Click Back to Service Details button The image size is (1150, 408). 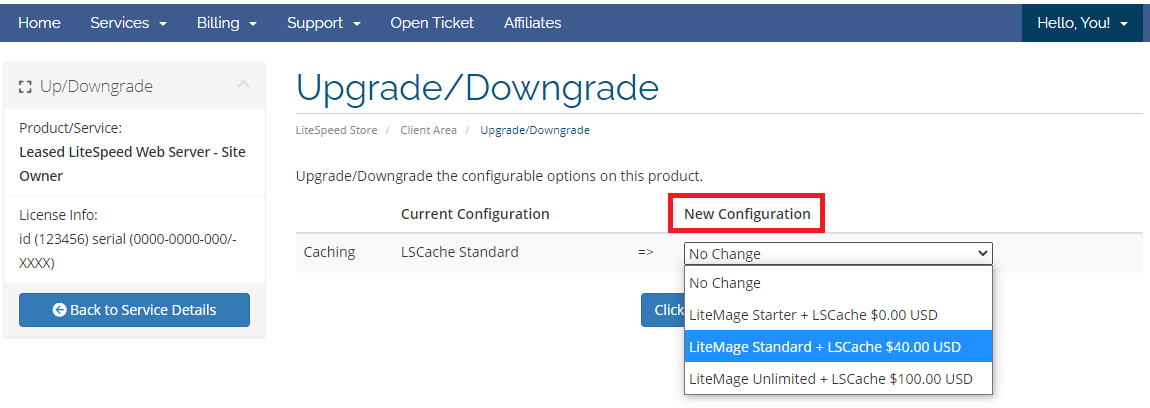(x=134, y=310)
